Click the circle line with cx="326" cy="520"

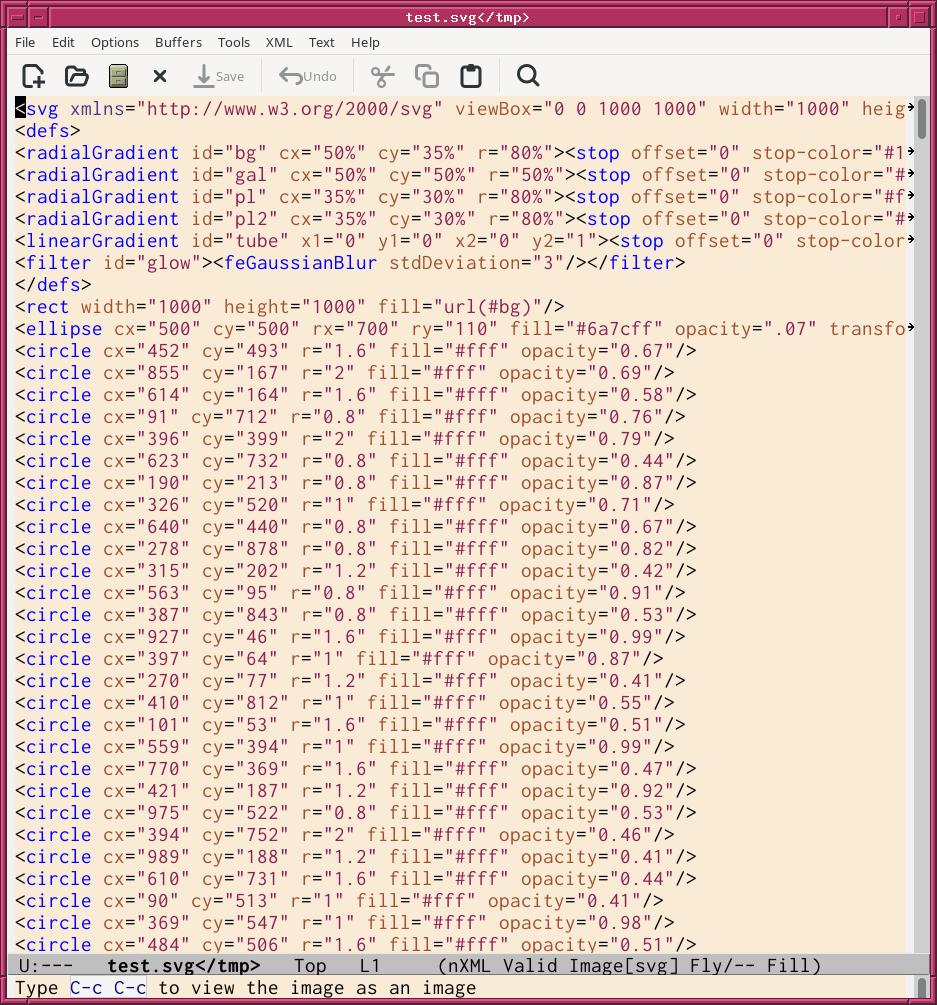345,504
